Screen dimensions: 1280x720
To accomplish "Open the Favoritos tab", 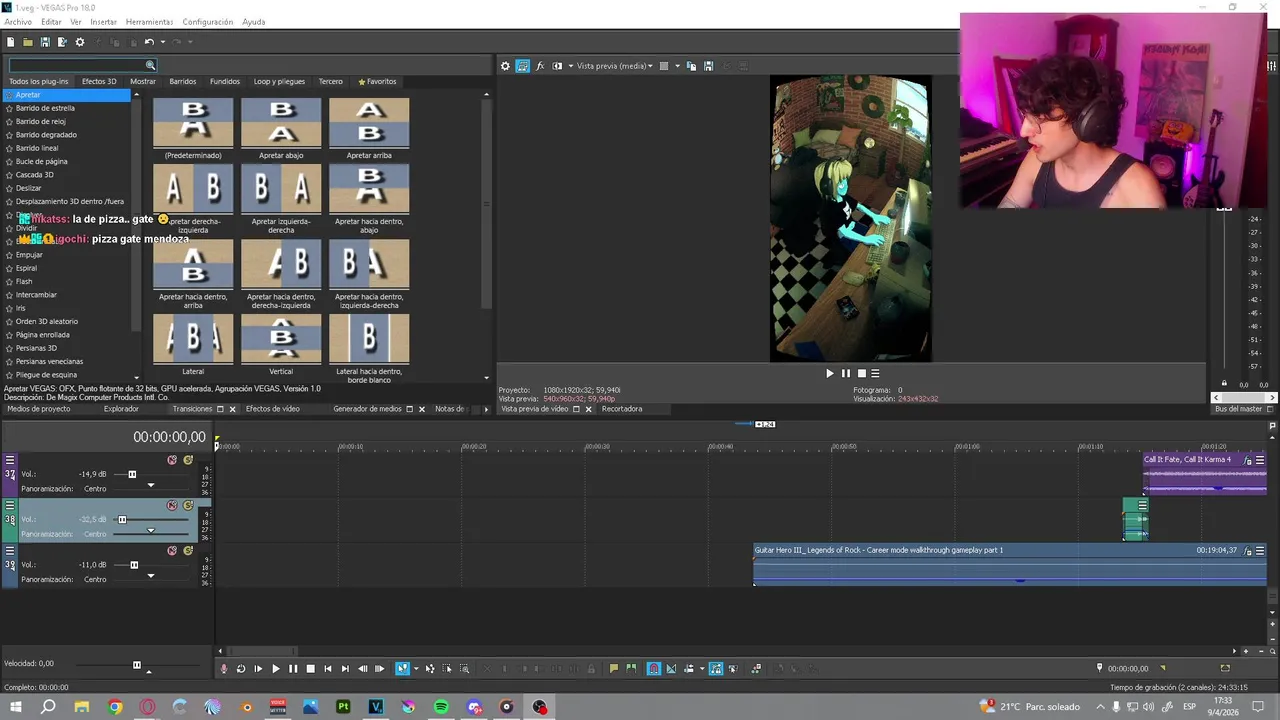I will click(377, 81).
